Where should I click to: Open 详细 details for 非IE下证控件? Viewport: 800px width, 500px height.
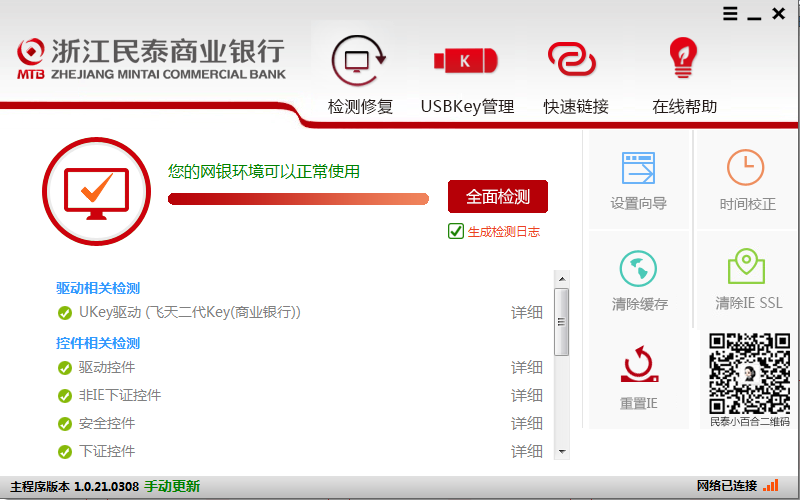[x=527, y=395]
